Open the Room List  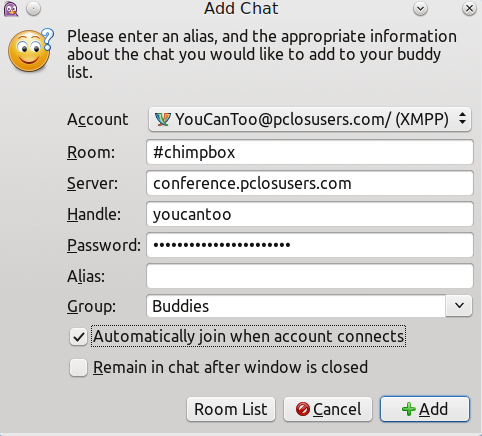click(231, 409)
